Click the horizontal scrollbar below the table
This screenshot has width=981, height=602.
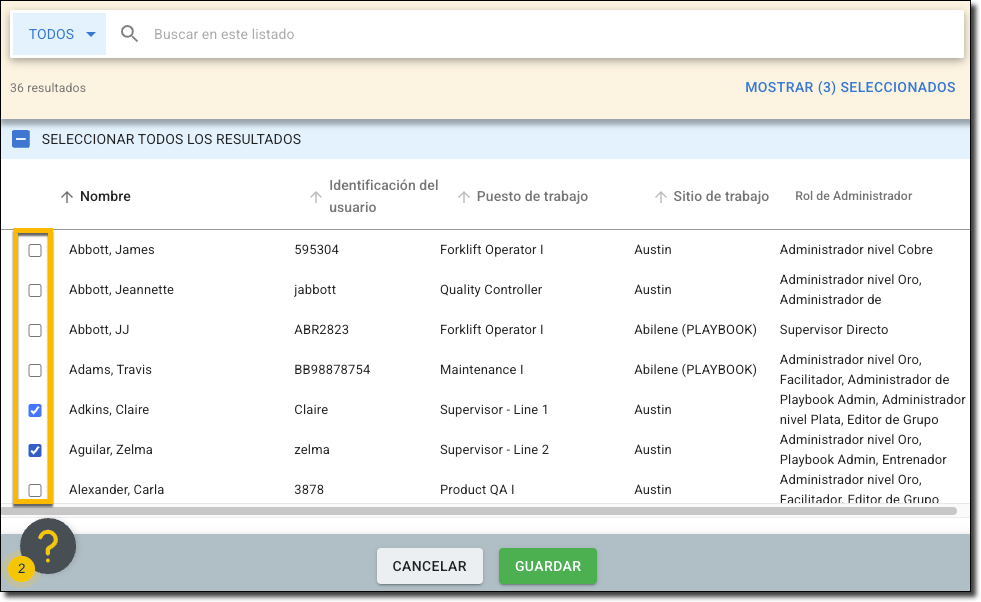[x=480, y=511]
